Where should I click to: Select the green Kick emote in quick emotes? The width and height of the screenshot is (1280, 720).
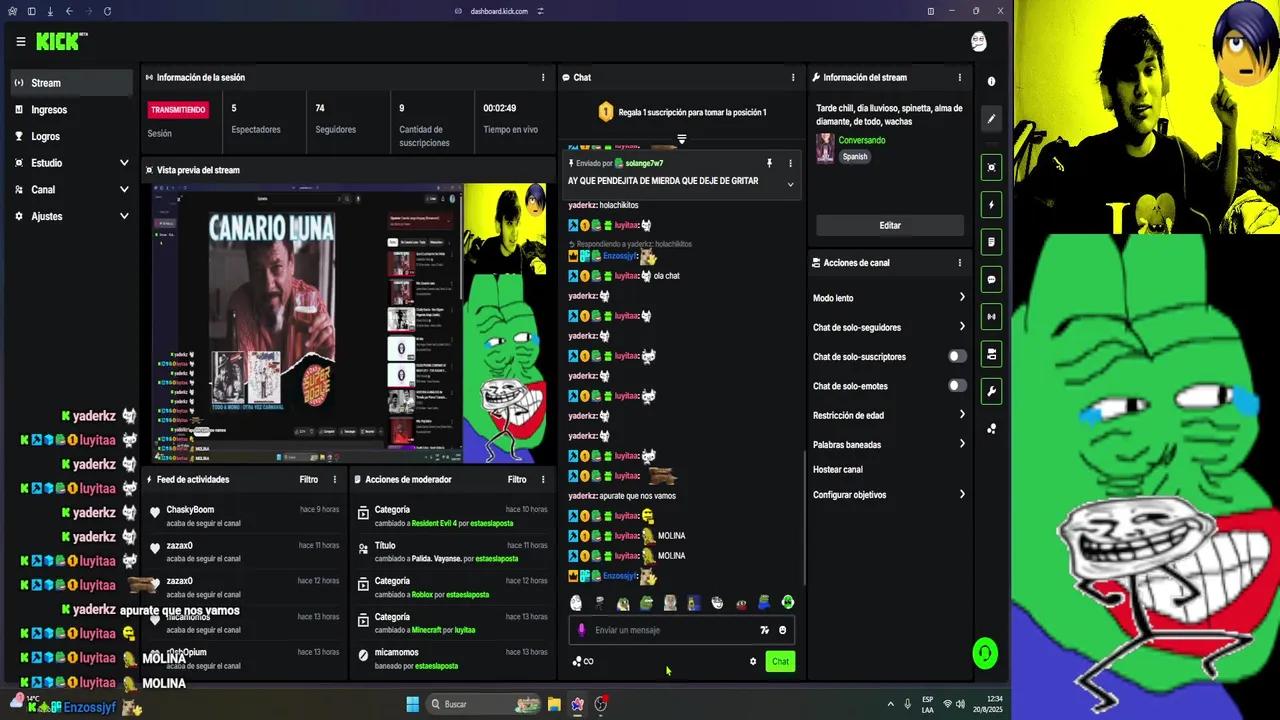[788, 603]
